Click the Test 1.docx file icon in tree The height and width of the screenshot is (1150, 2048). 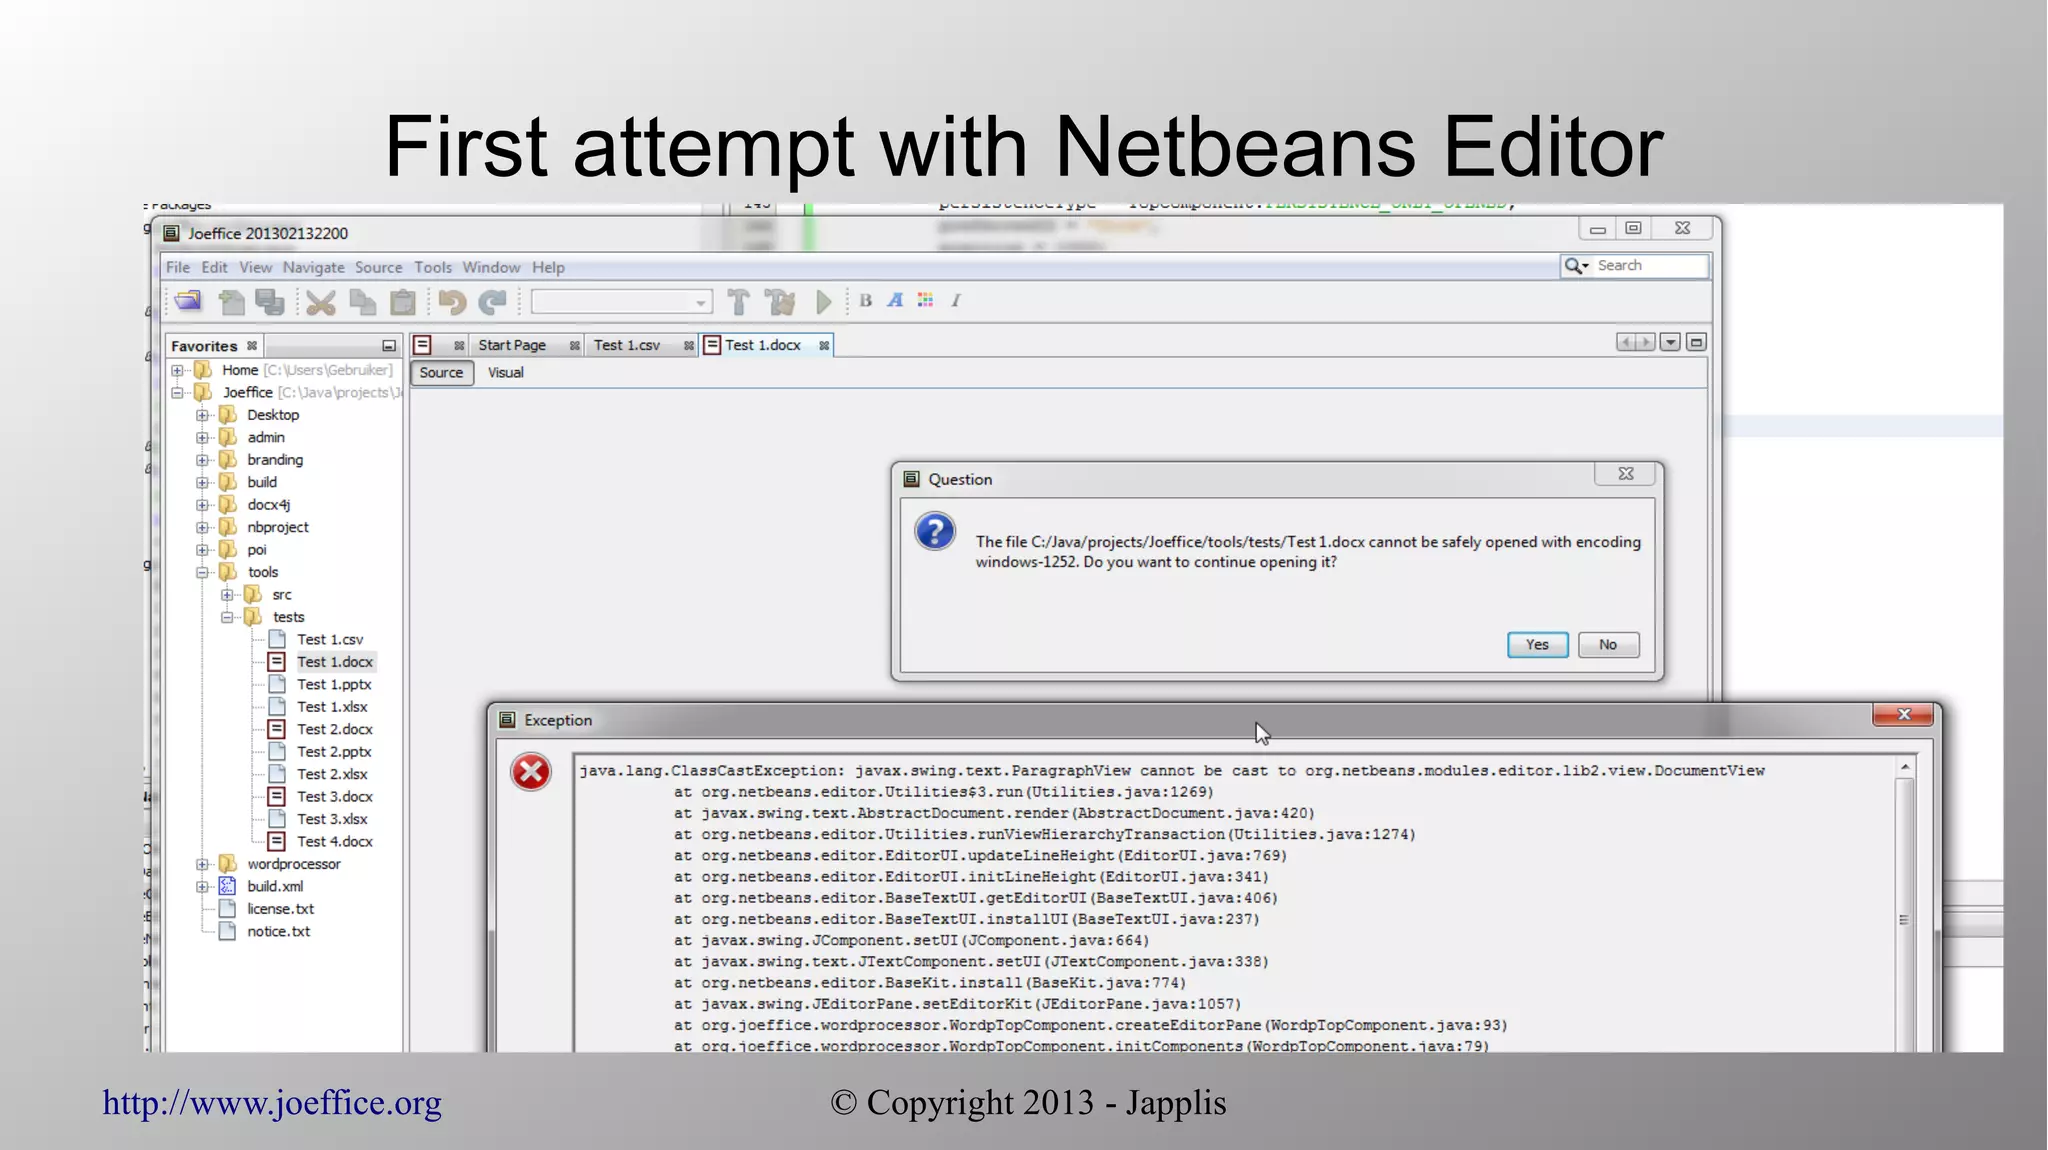point(277,662)
